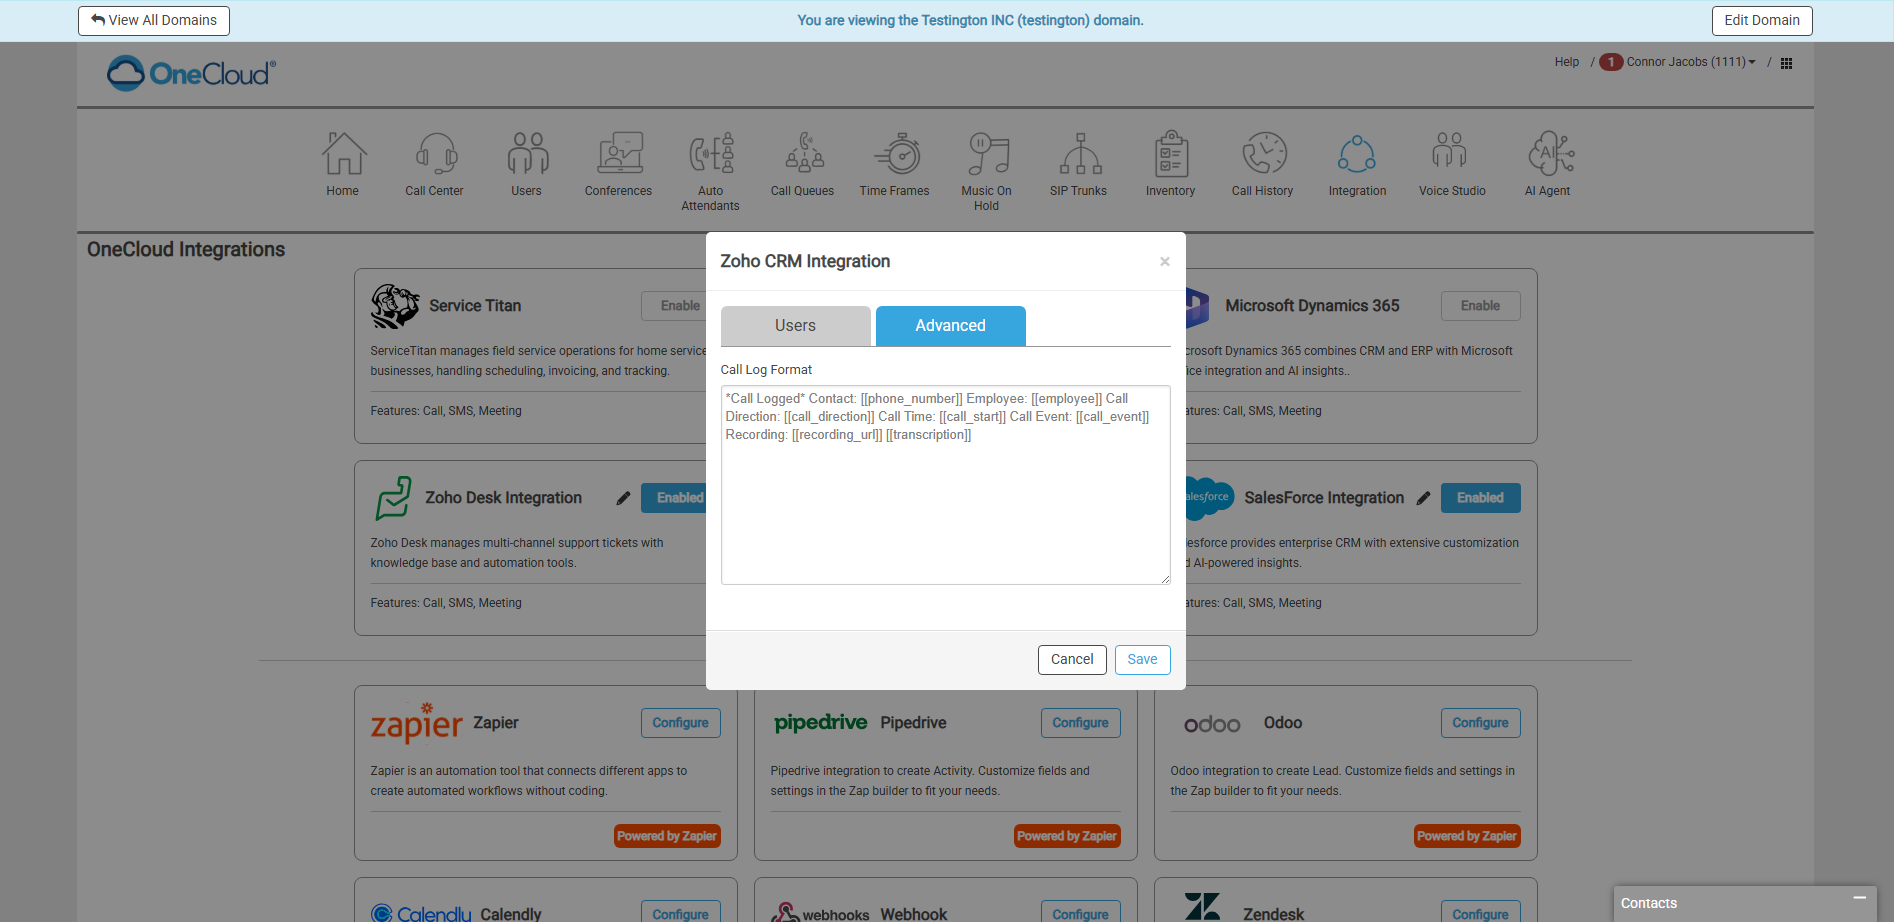Screen dimensions: 1894x922
Task: Open the AI Agent icon
Action: point(1548,155)
